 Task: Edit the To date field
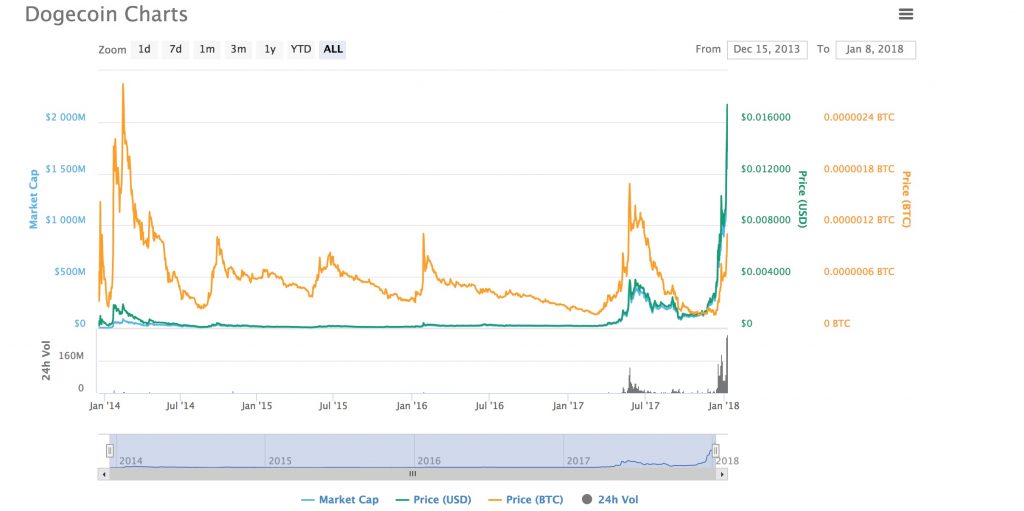pyautogui.click(x=875, y=50)
